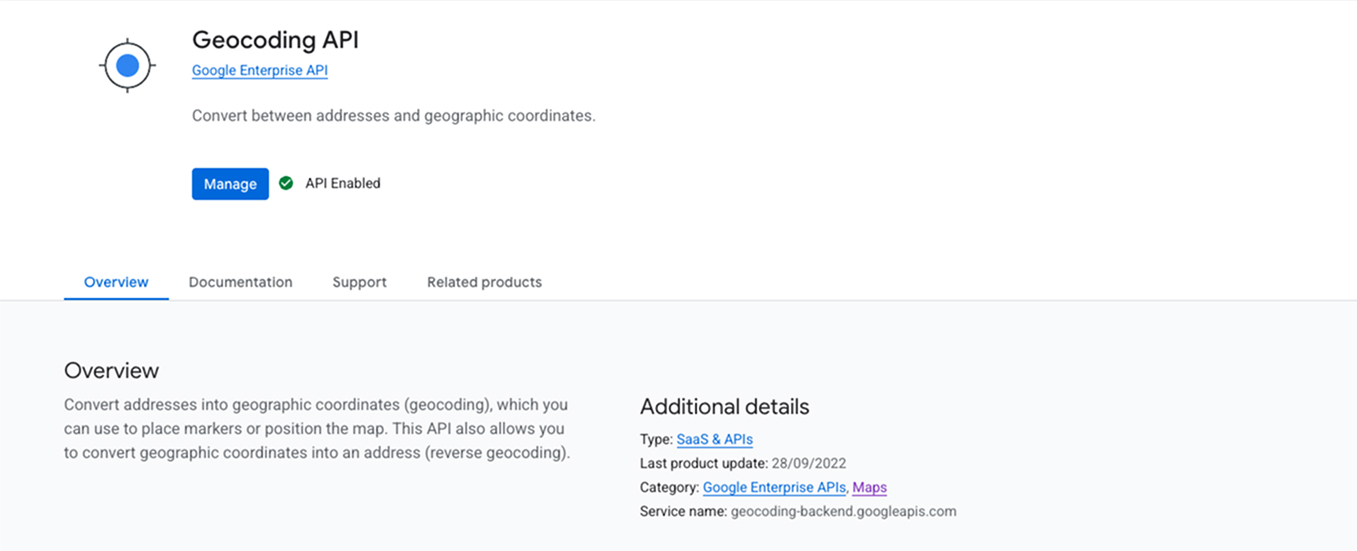The width and height of the screenshot is (1357, 551).
Task: Click the Category label in Additional details
Action: (x=669, y=487)
